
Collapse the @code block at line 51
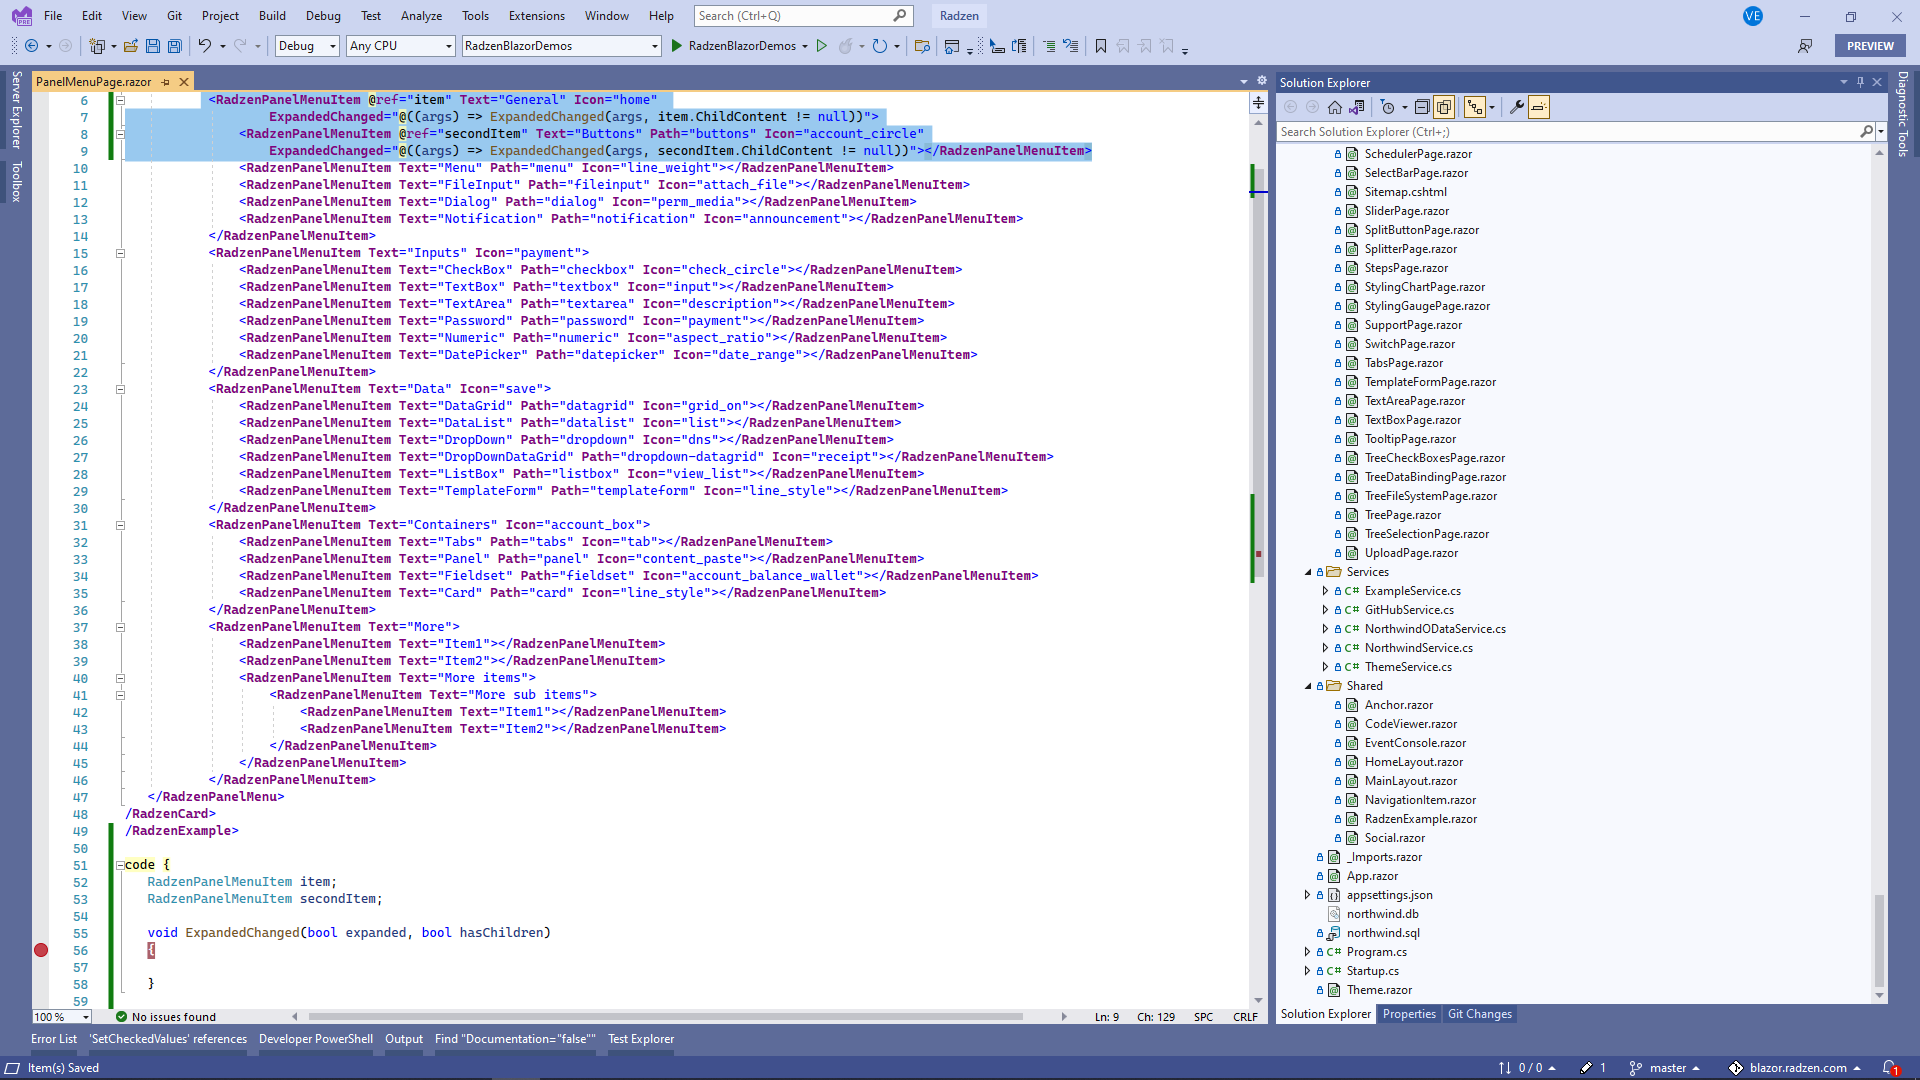[x=120, y=865]
